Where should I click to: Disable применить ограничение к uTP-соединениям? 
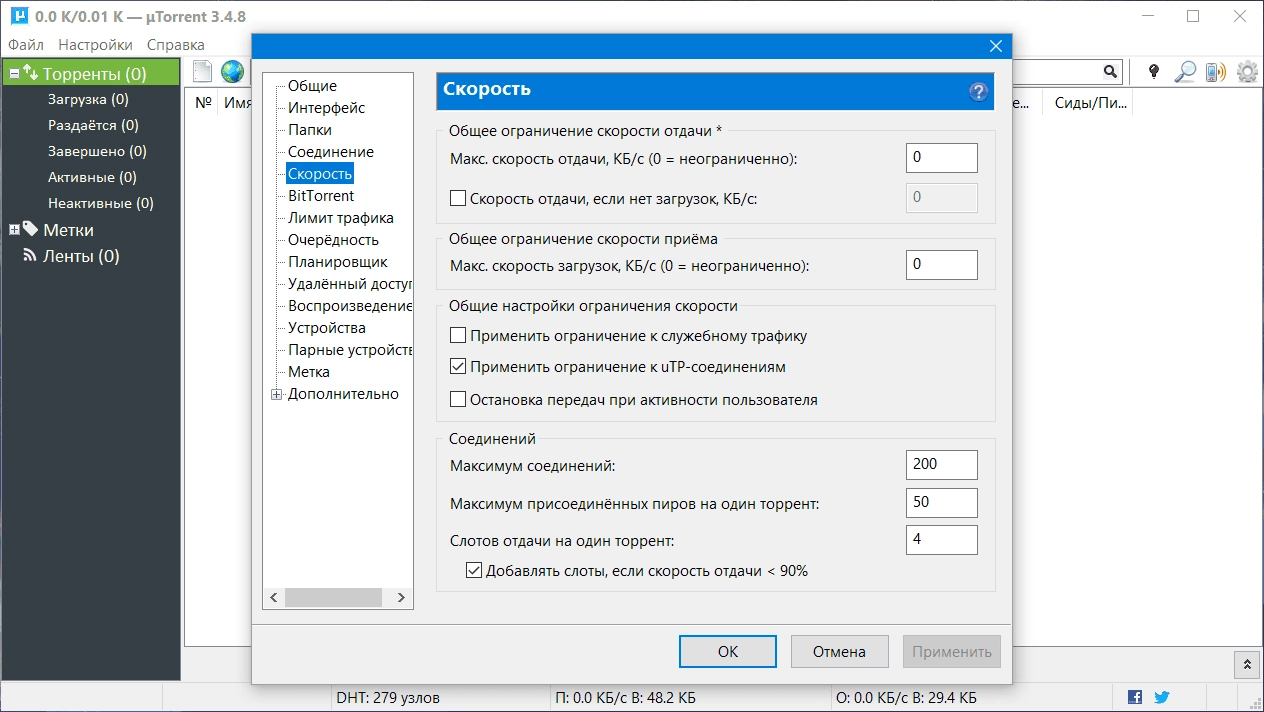tap(458, 367)
